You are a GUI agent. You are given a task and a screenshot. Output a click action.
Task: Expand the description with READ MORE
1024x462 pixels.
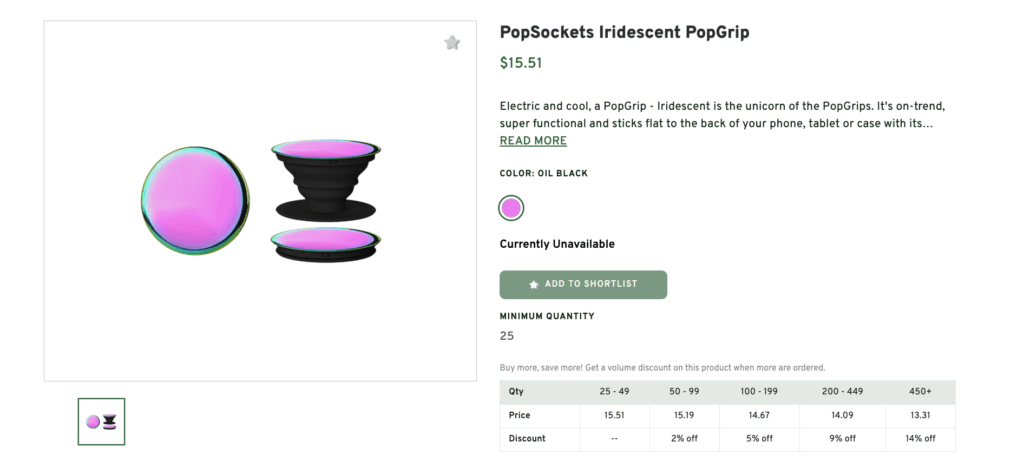pos(533,141)
